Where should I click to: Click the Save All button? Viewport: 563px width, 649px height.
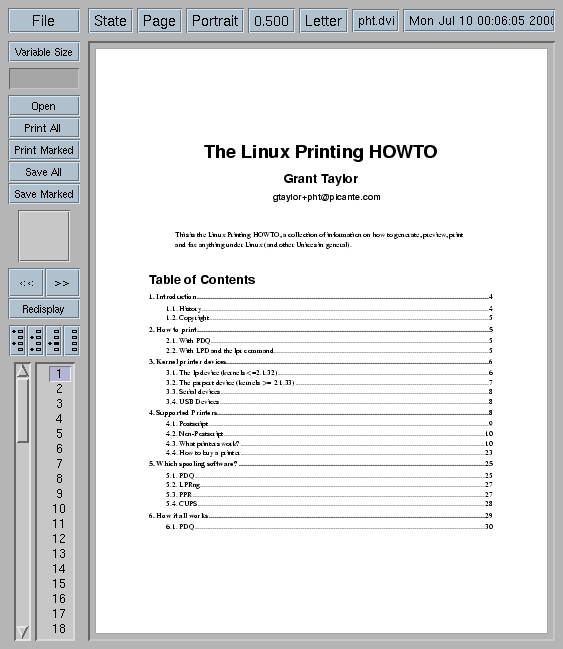pyautogui.click(x=44, y=172)
